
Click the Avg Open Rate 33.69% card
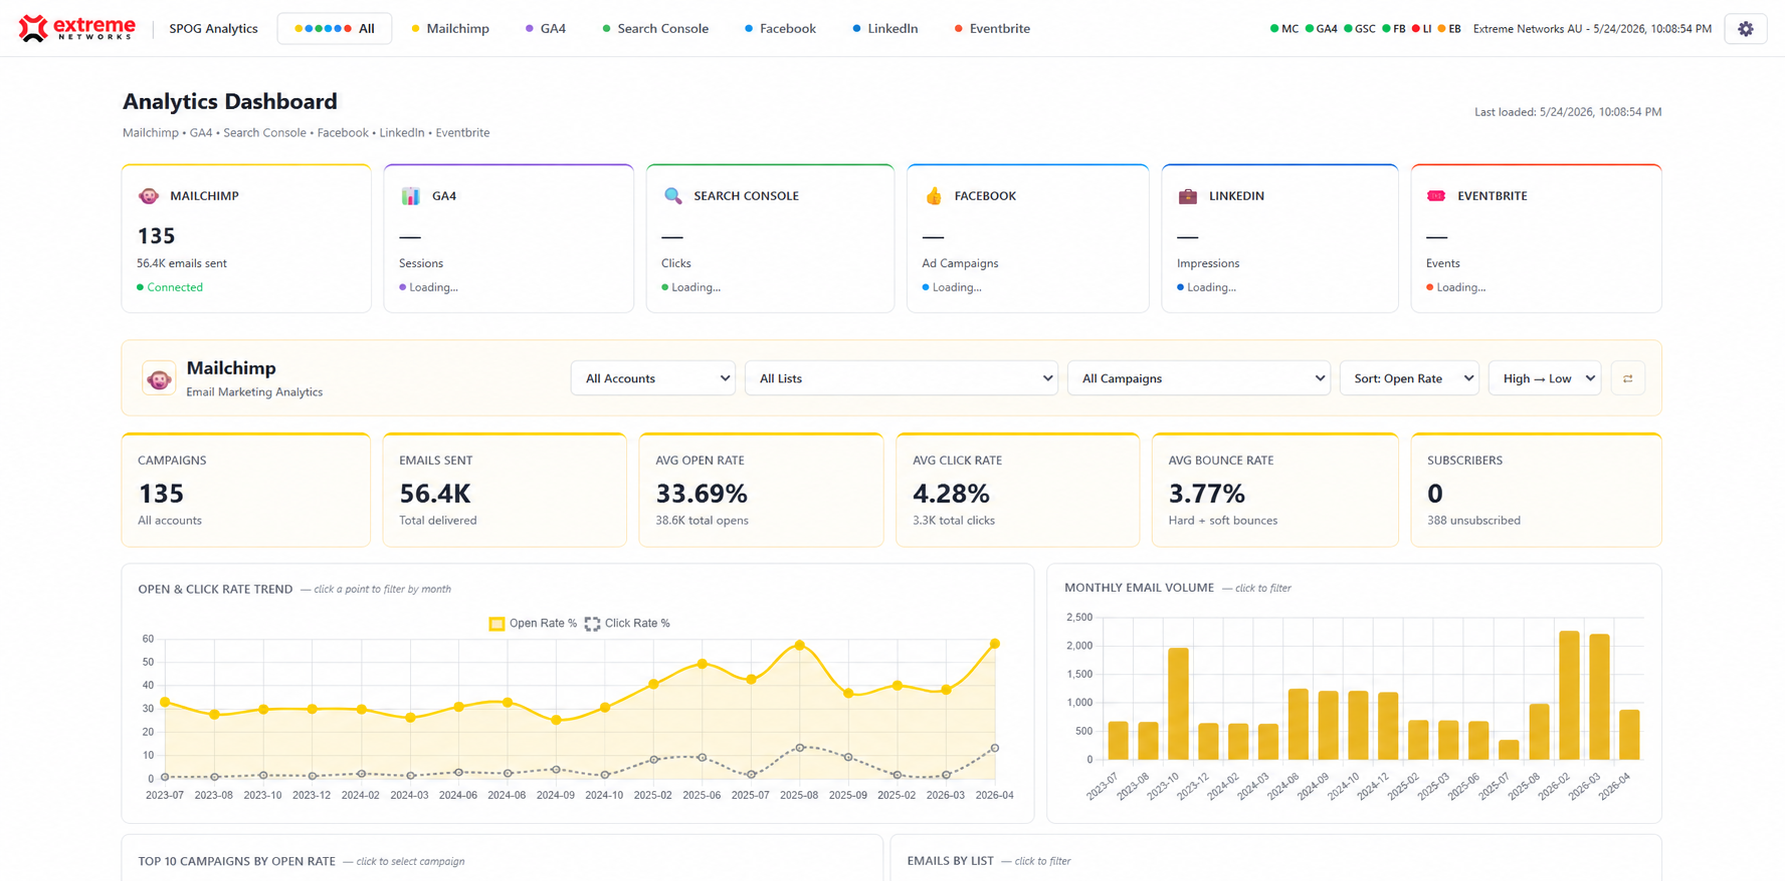[x=761, y=490]
